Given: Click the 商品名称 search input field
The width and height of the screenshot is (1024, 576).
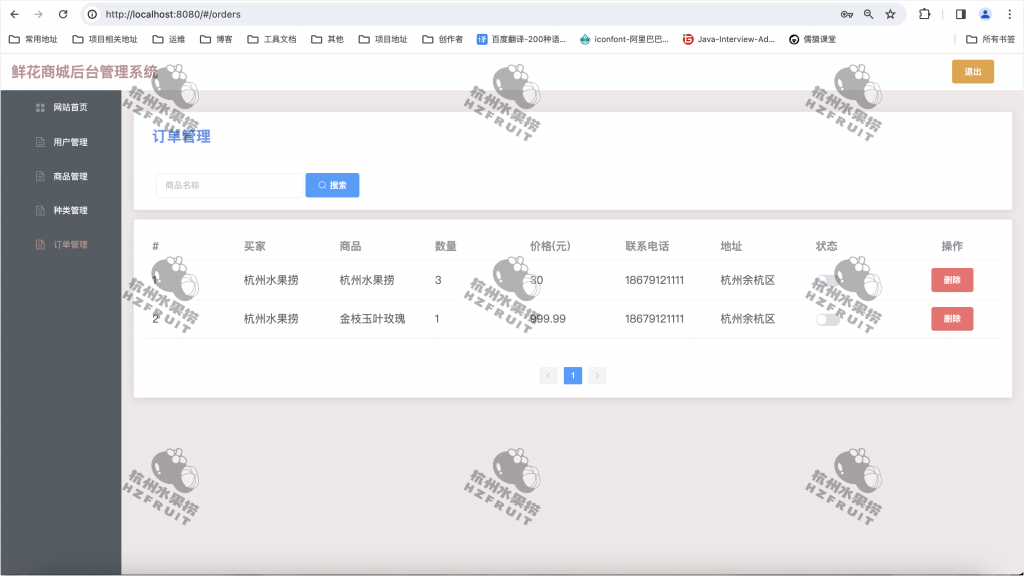Looking at the screenshot, I should point(229,185).
